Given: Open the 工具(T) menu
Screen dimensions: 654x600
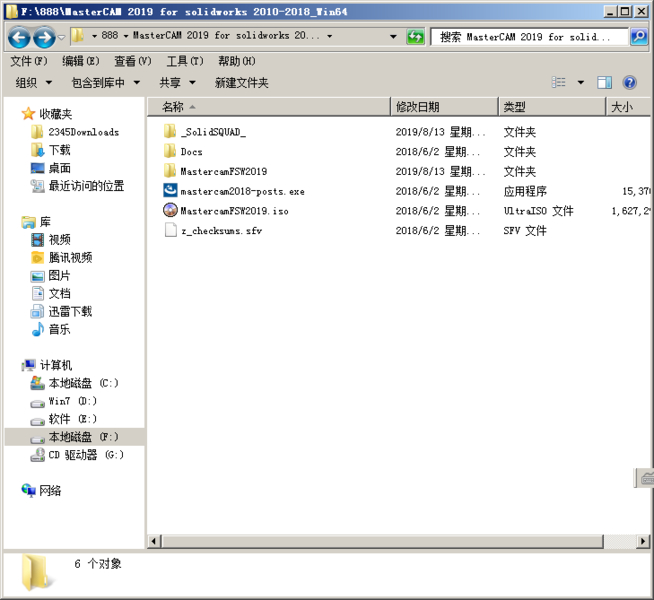Looking at the screenshot, I should pyautogui.click(x=185, y=61).
